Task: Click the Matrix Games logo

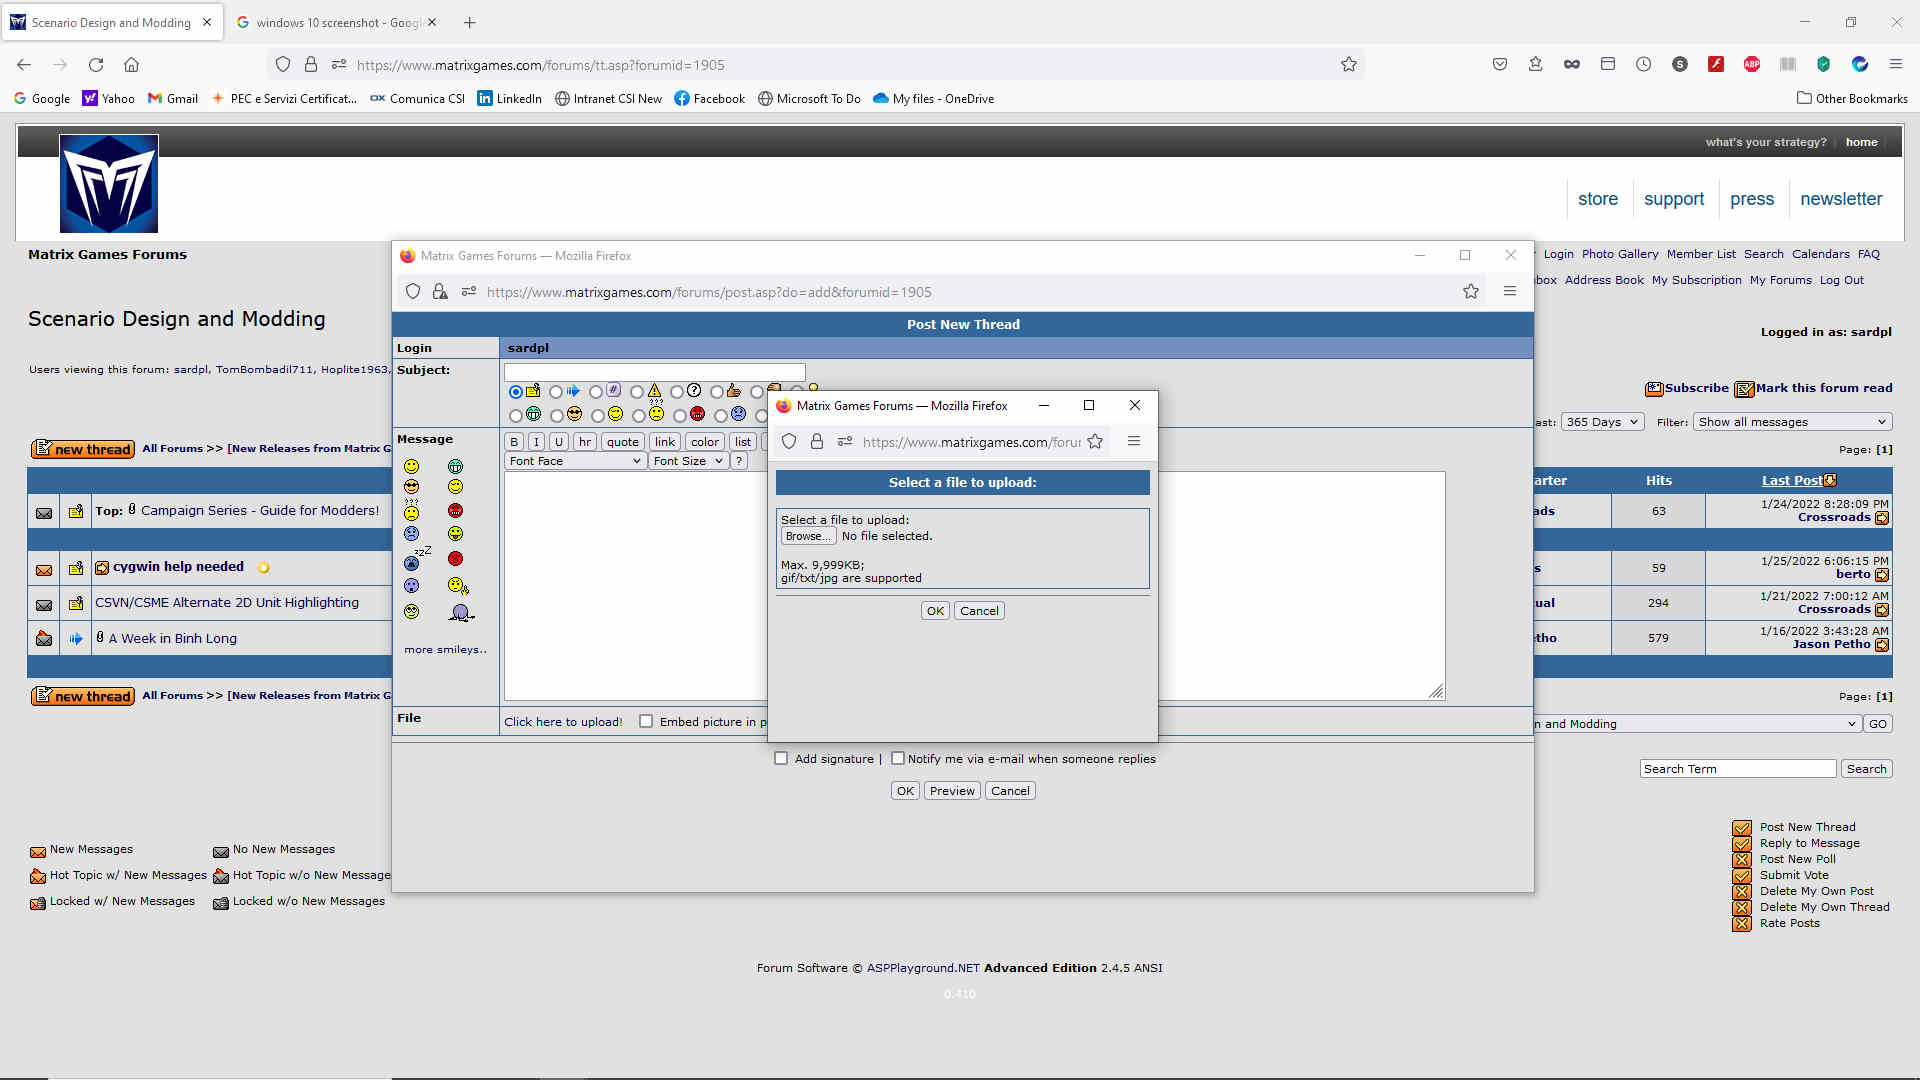Action: click(108, 184)
